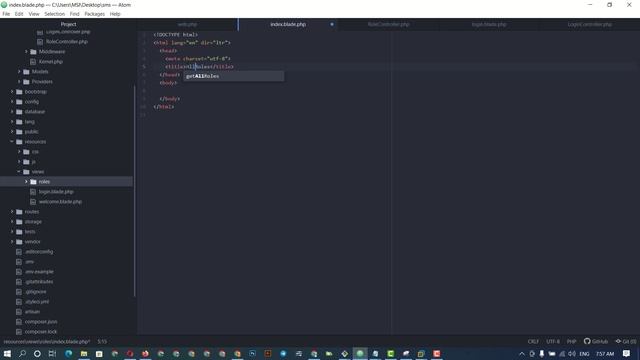
Task: Open Kernel.php in the project tree
Action: (51, 62)
